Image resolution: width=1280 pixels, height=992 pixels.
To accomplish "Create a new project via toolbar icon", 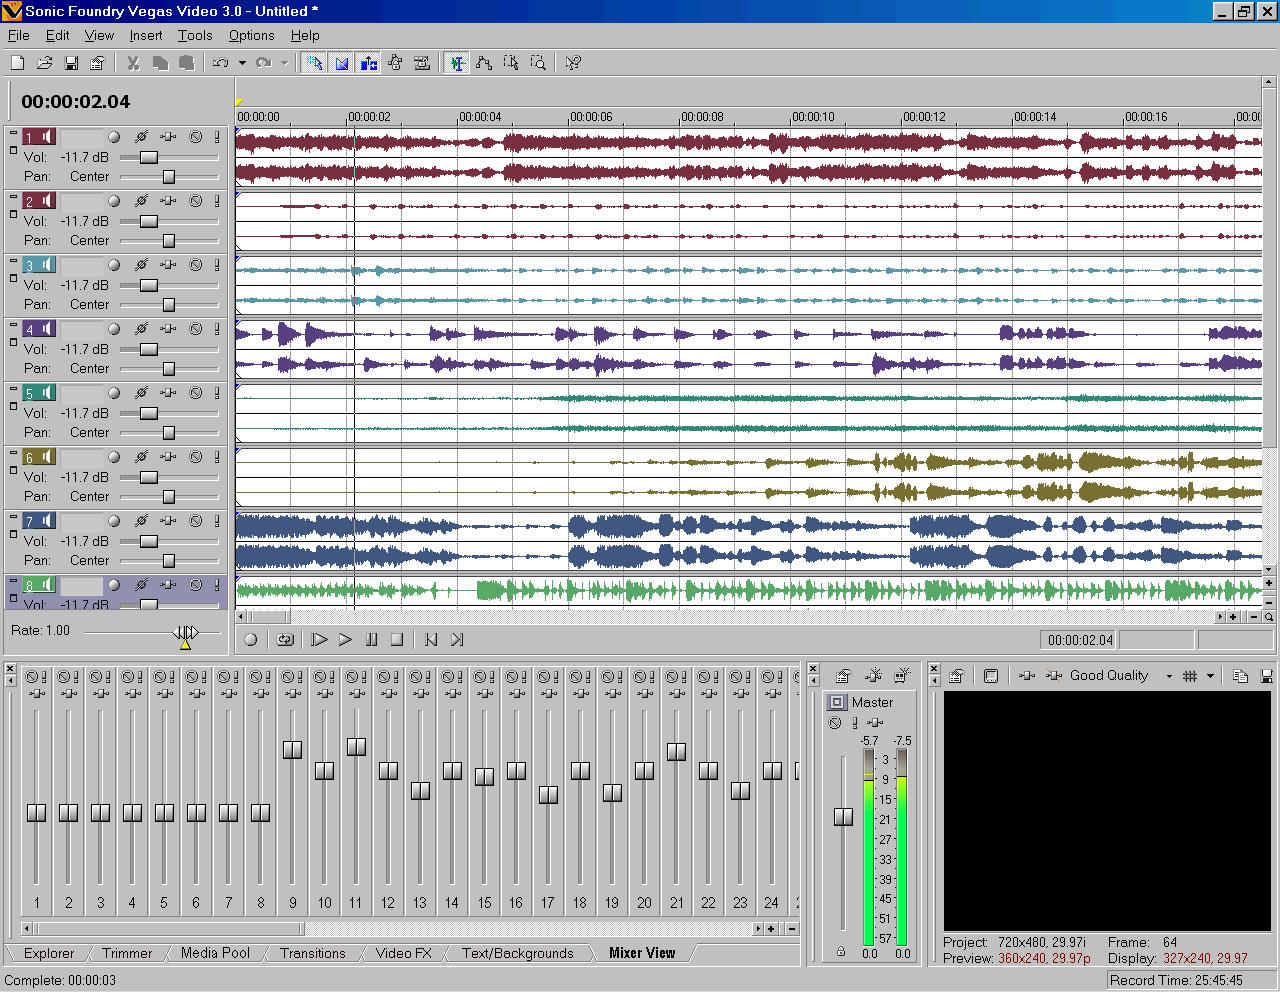I will click(17, 63).
